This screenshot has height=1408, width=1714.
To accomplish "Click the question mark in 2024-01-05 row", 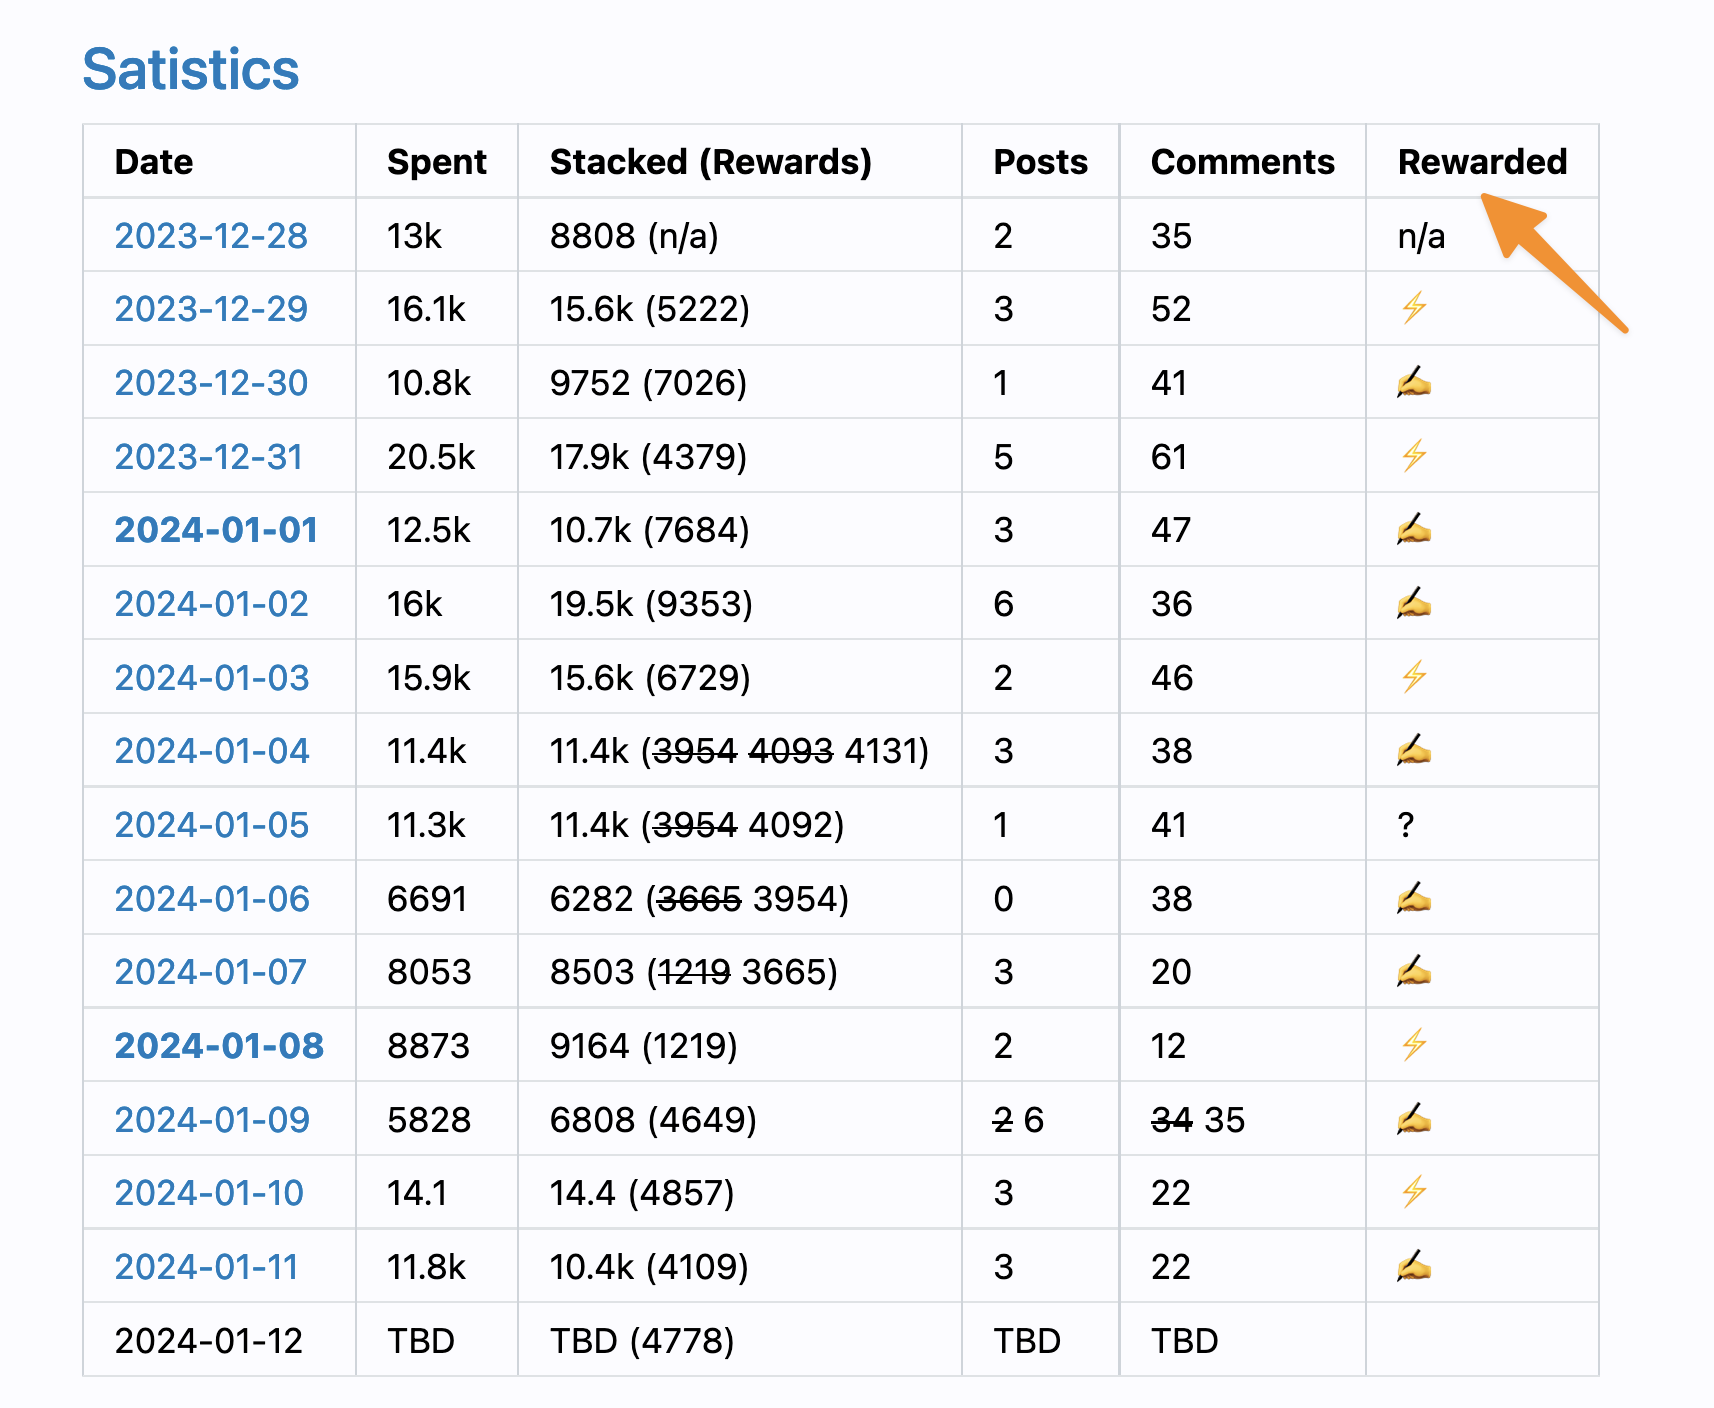I will coord(1406,825).
